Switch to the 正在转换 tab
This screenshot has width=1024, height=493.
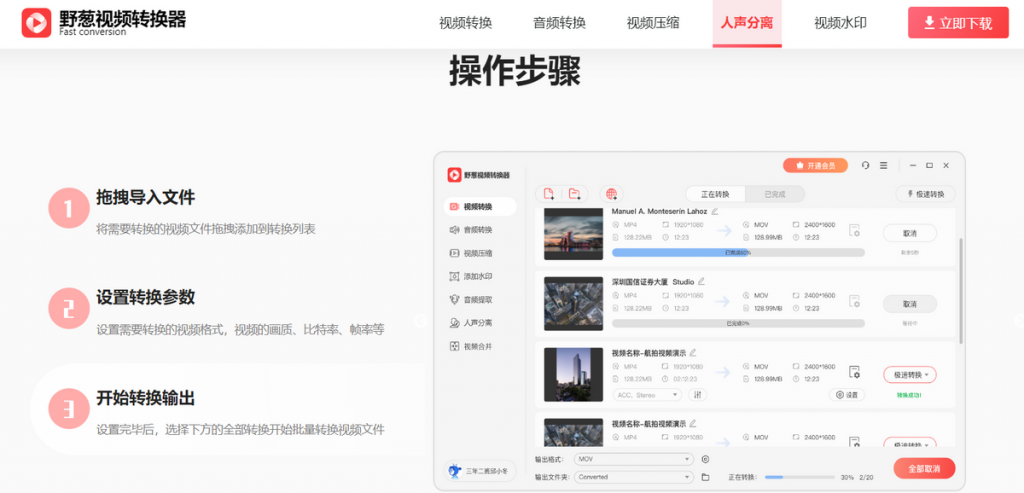[x=715, y=194]
